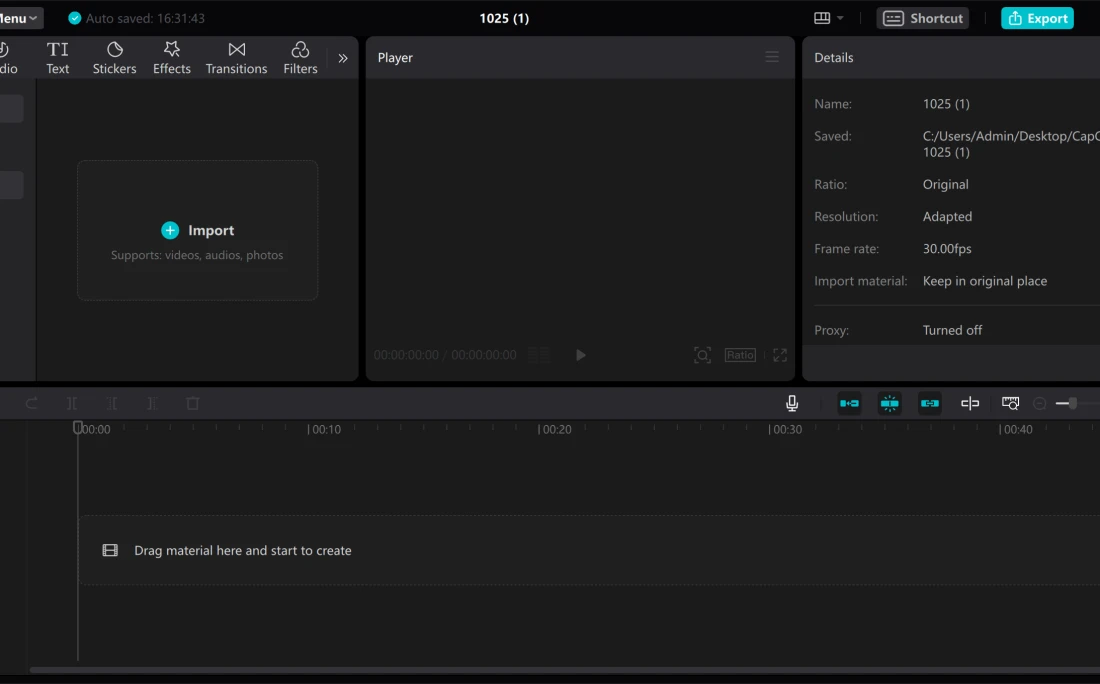Switch to the Text tab
1100x684 pixels.
click(x=58, y=58)
